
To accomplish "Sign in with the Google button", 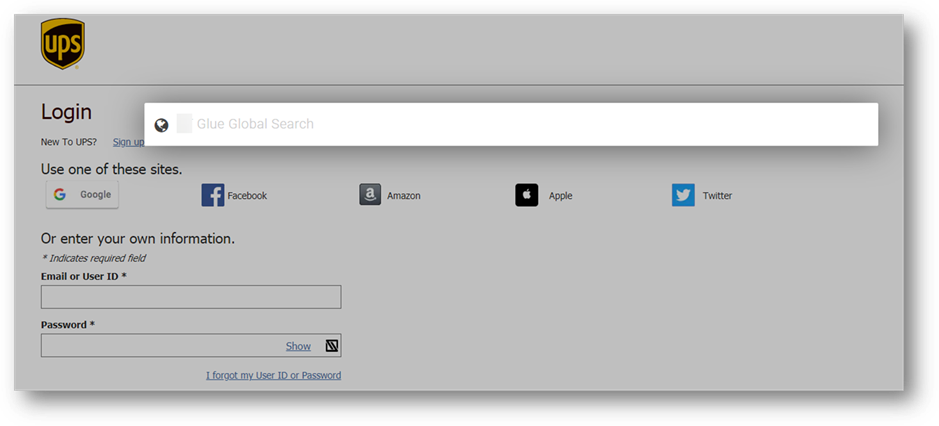I will (82, 195).
